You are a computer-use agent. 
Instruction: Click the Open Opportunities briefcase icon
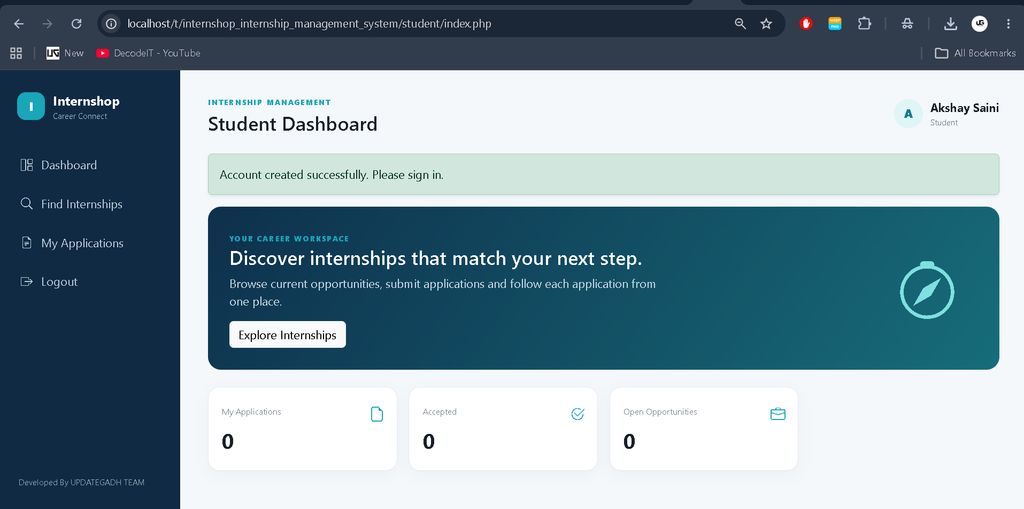click(x=778, y=414)
